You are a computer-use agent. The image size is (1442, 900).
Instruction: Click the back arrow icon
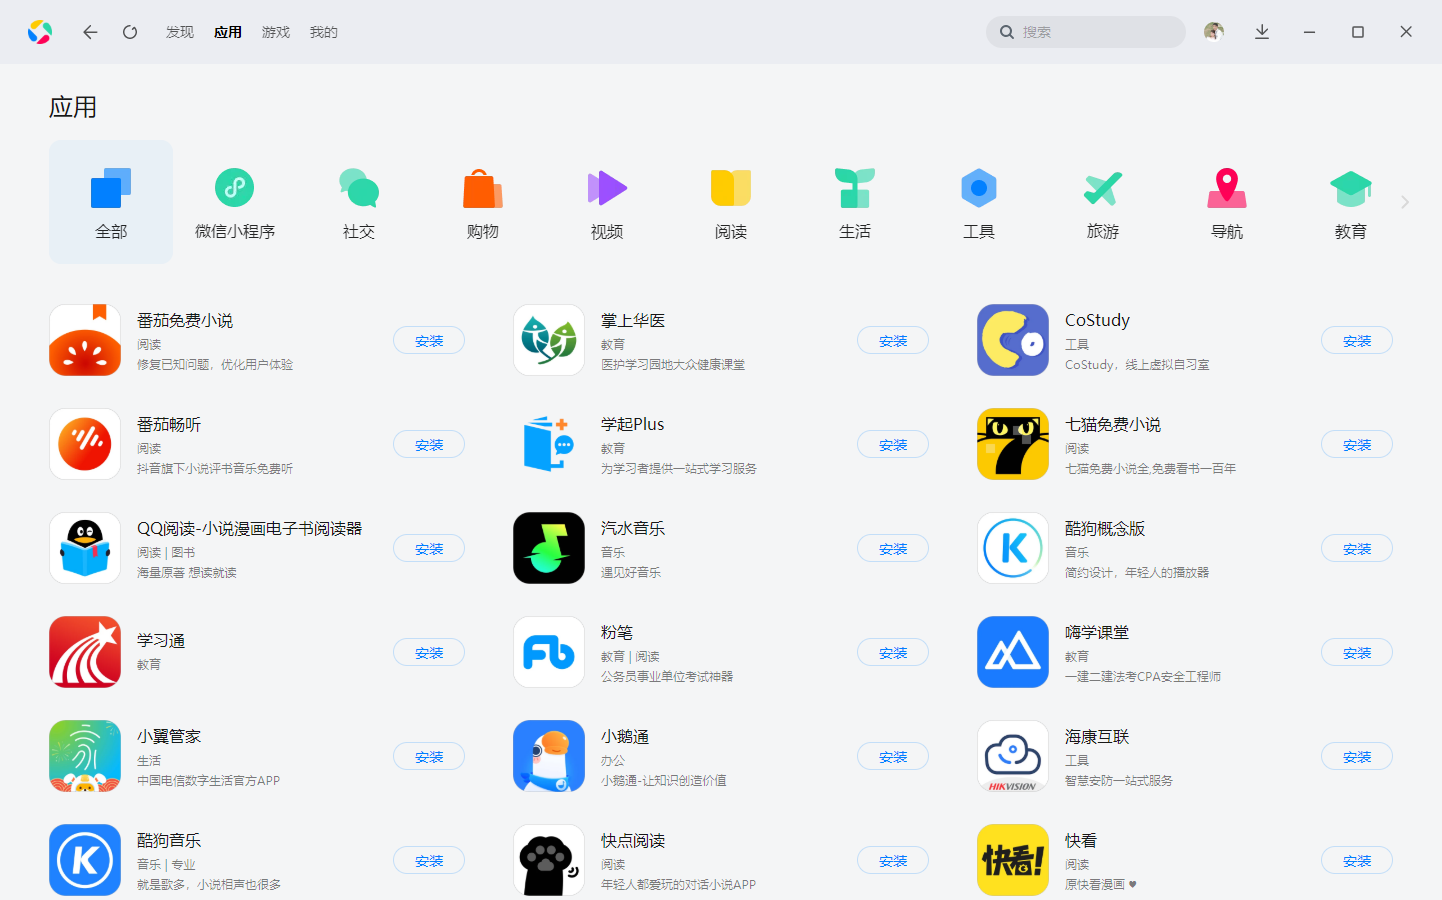pyautogui.click(x=90, y=32)
